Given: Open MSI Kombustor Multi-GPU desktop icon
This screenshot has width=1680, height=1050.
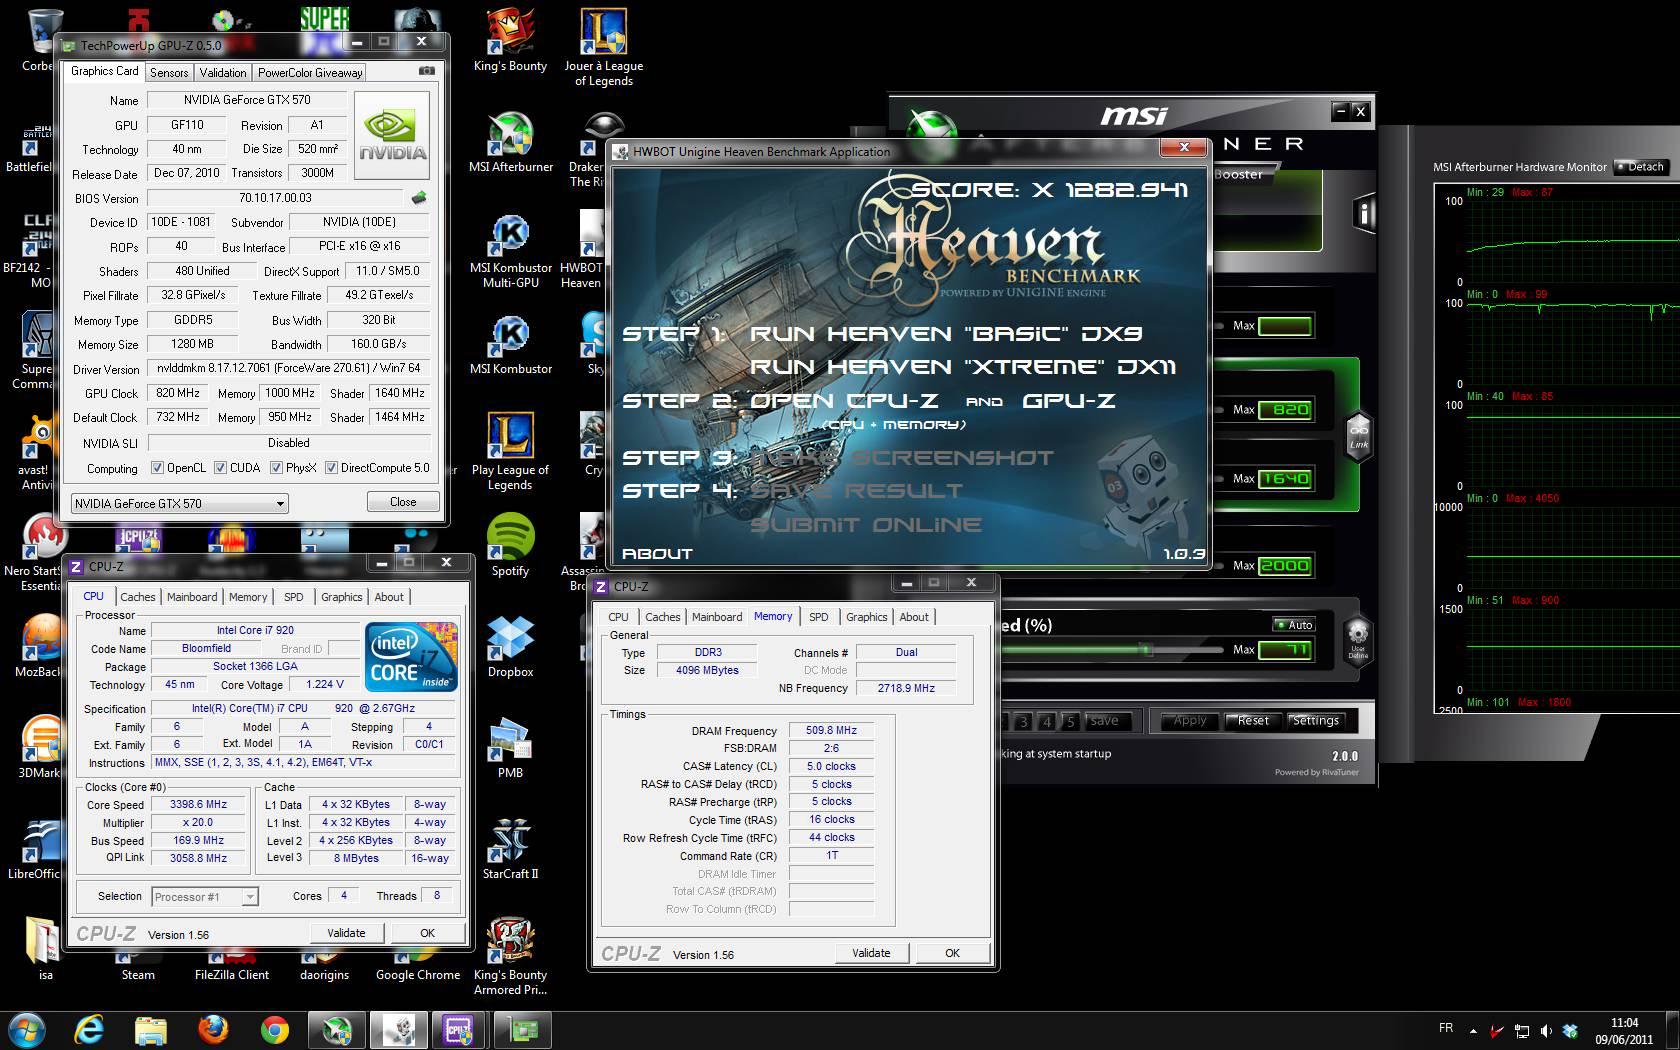Looking at the screenshot, I should pyautogui.click(x=510, y=252).
